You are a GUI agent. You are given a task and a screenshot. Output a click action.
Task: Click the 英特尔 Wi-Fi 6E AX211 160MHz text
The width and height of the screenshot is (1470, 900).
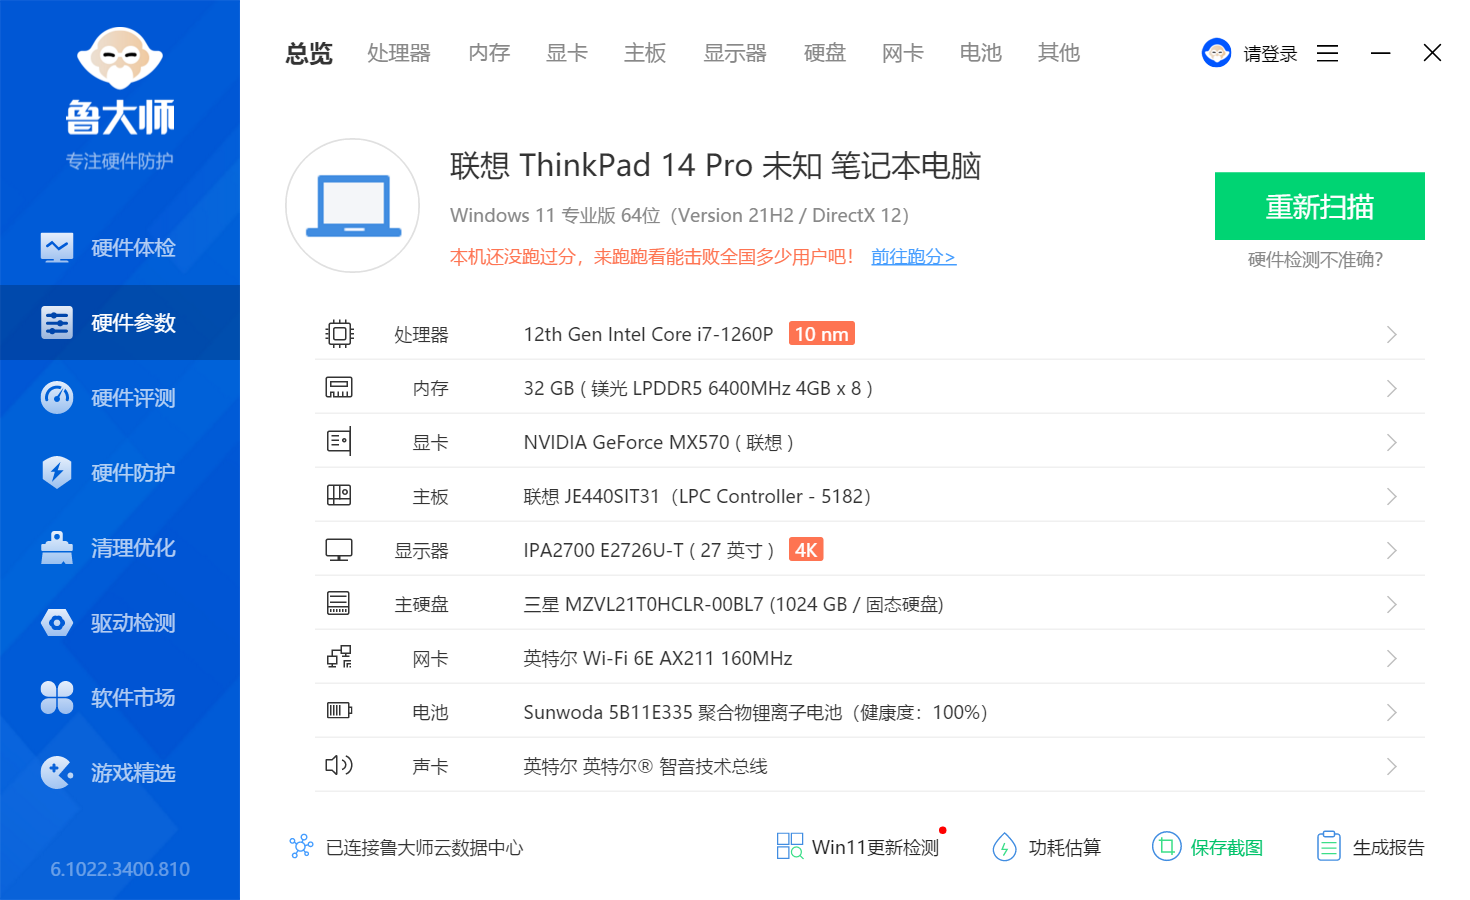point(658,658)
